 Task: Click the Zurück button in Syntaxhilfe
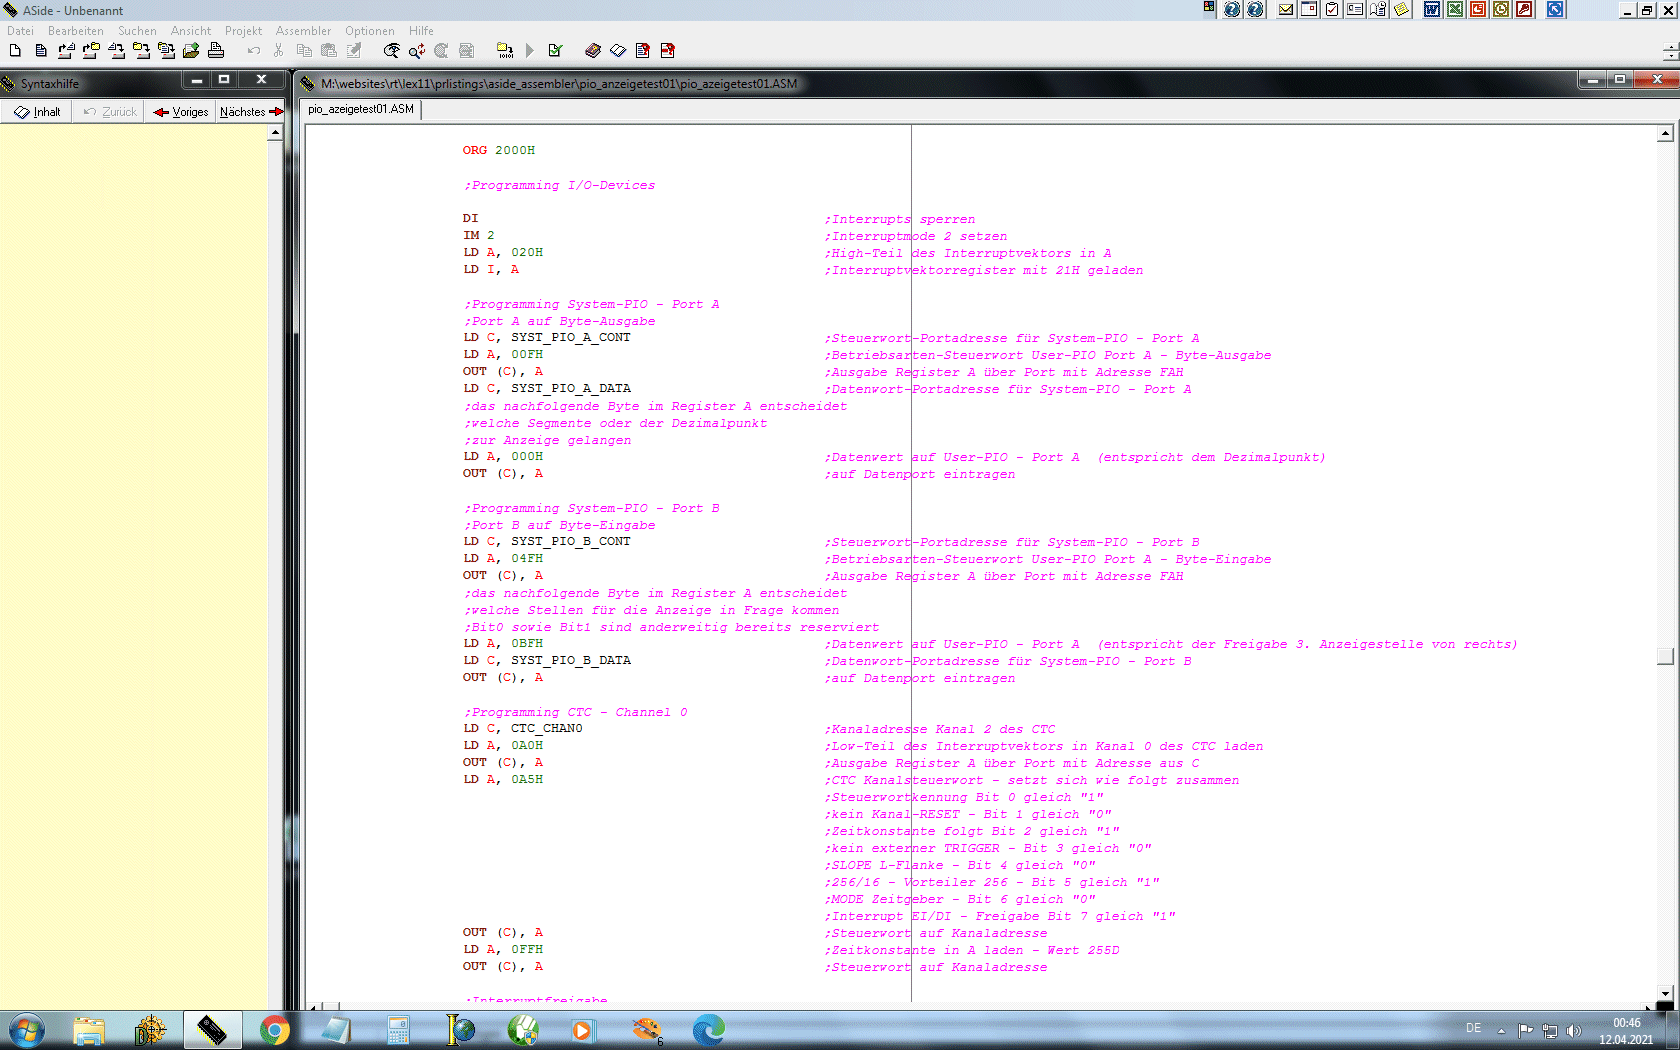[110, 112]
